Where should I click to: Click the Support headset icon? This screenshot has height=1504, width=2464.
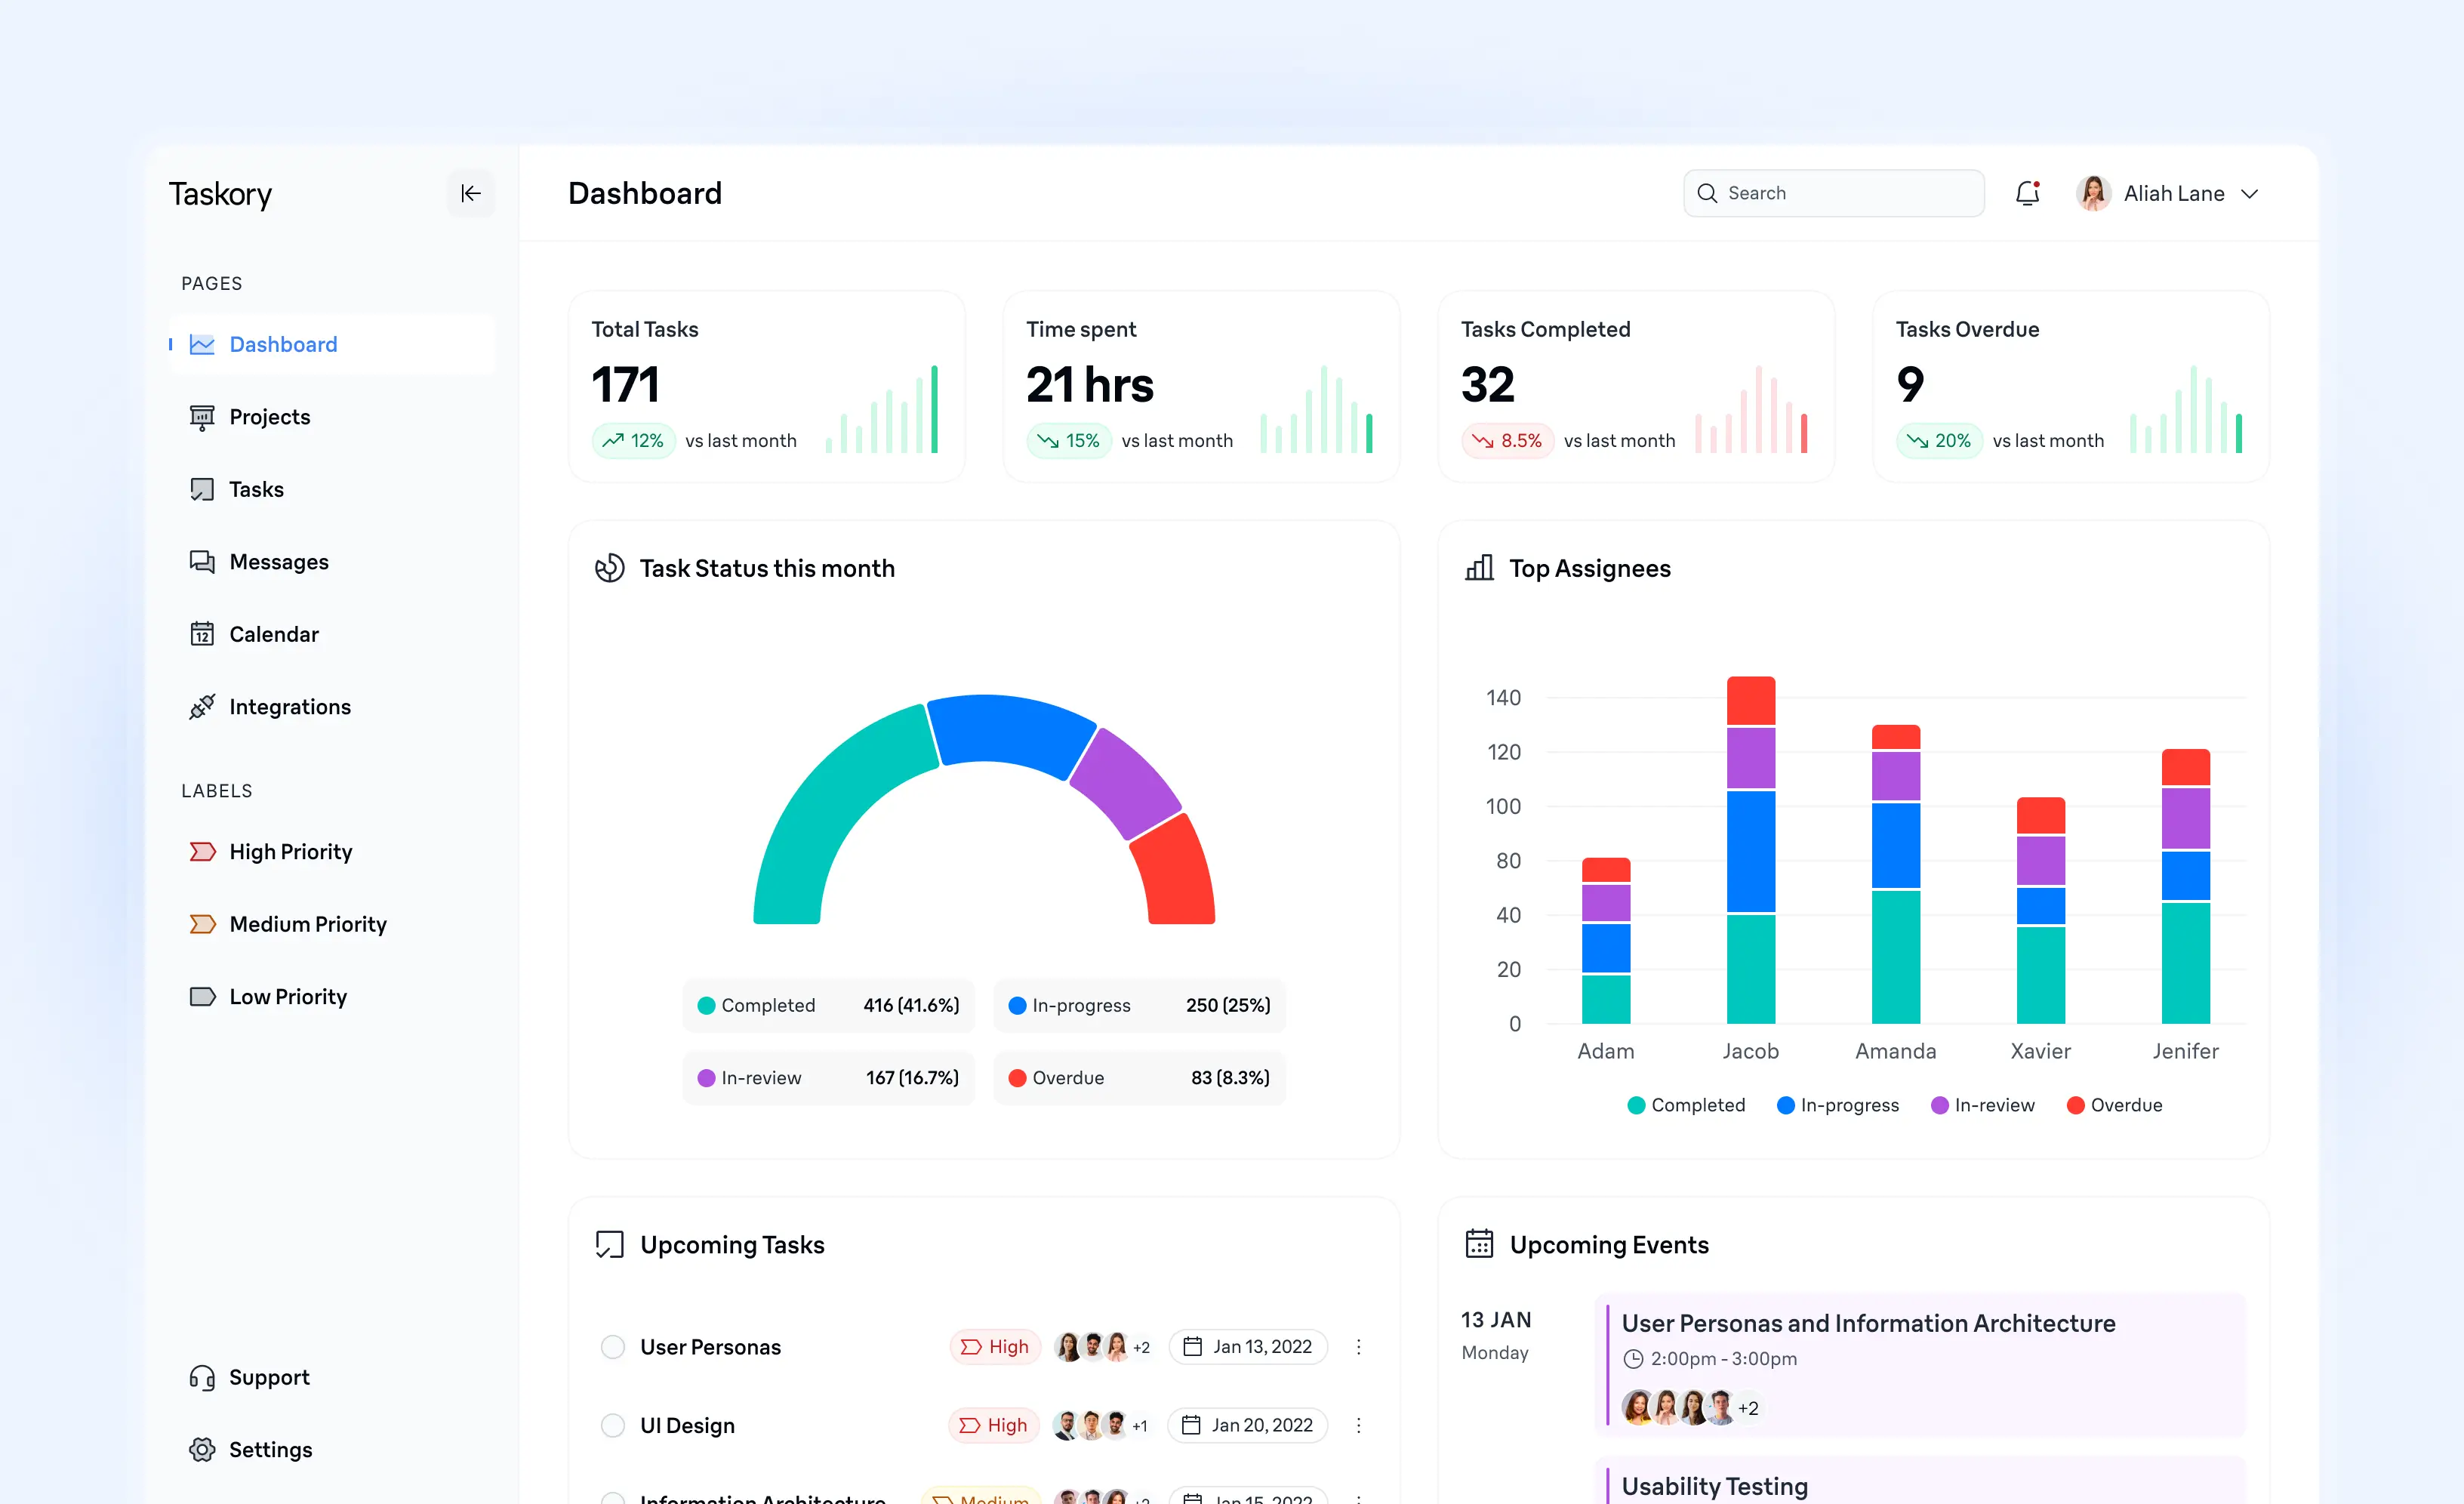tap(202, 1377)
